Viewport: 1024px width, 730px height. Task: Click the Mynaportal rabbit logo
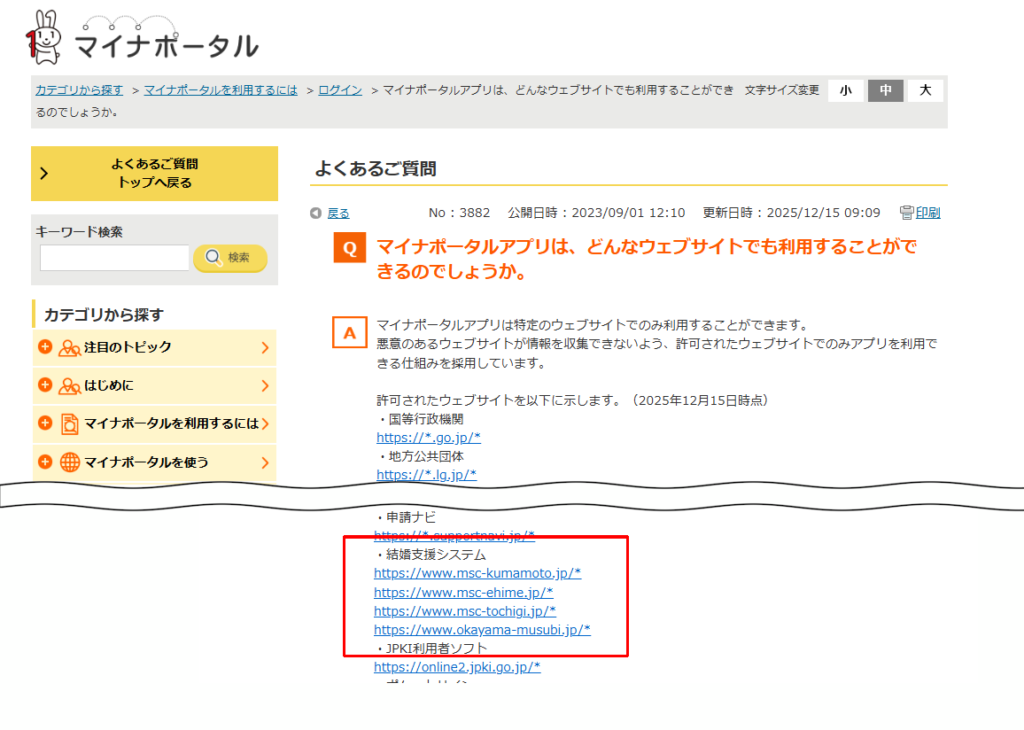coord(45,37)
